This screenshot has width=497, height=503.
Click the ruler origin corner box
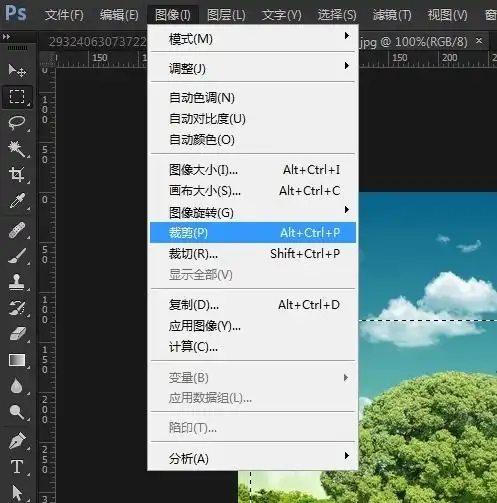pos(47,59)
